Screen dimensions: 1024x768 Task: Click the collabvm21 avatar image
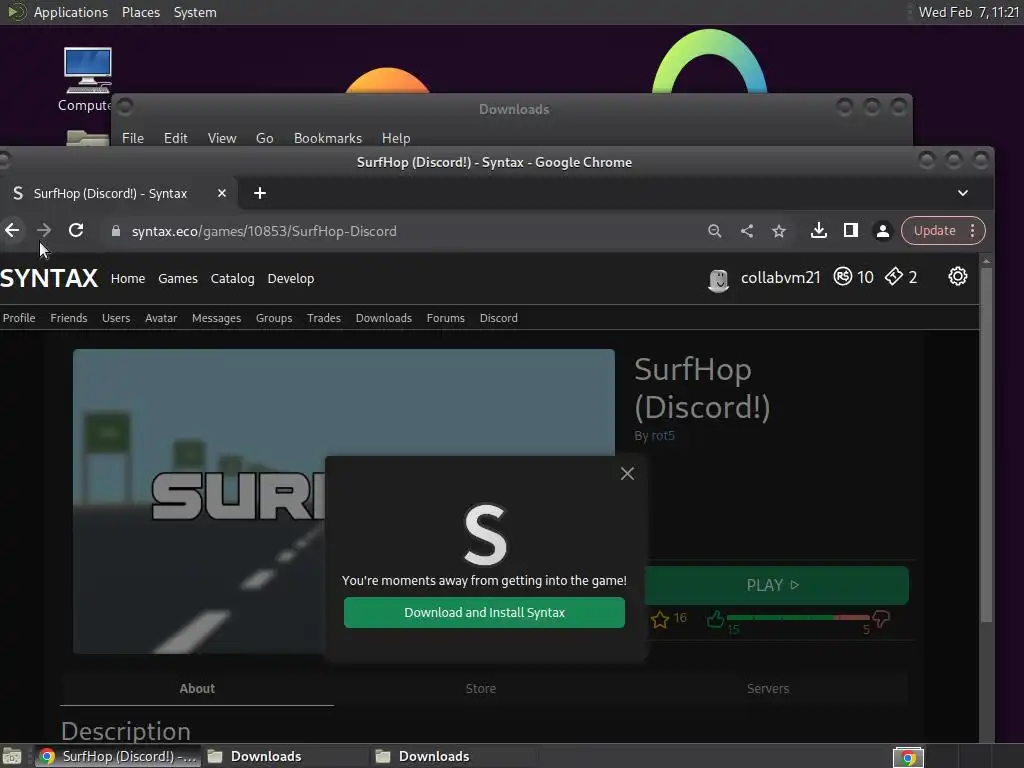coord(718,280)
